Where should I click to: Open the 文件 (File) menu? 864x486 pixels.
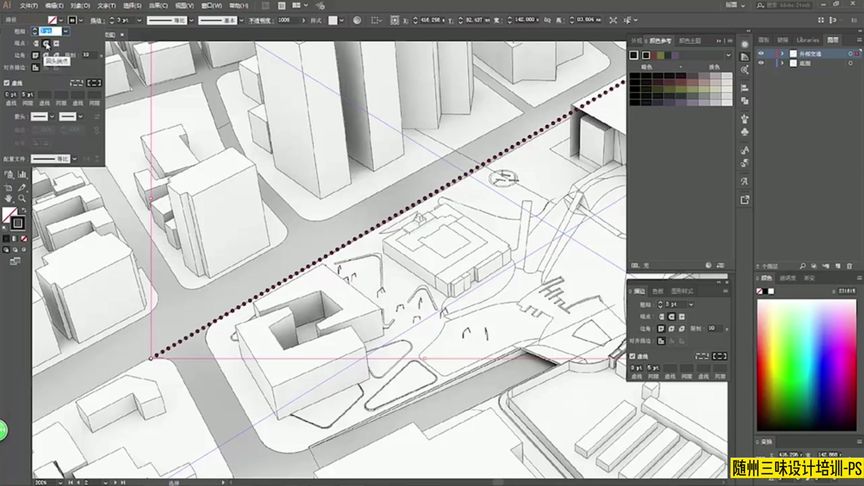pos(28,5)
